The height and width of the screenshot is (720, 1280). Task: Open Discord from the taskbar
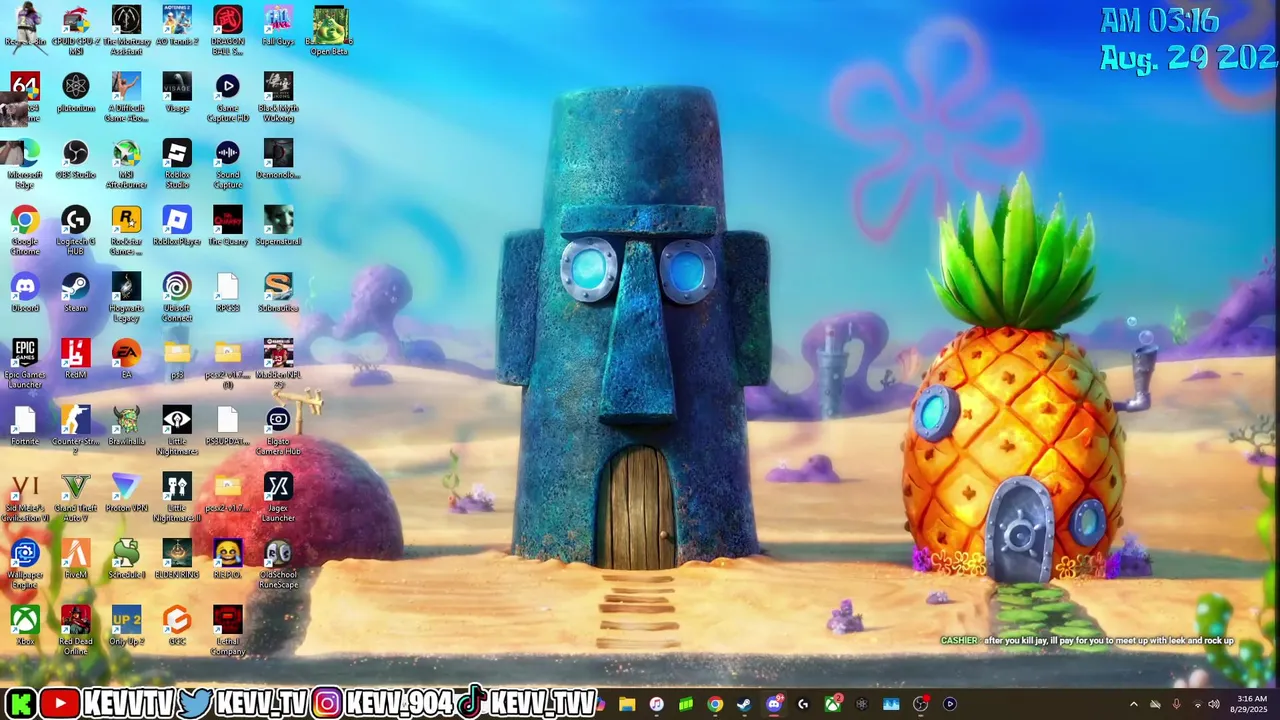[x=774, y=704]
